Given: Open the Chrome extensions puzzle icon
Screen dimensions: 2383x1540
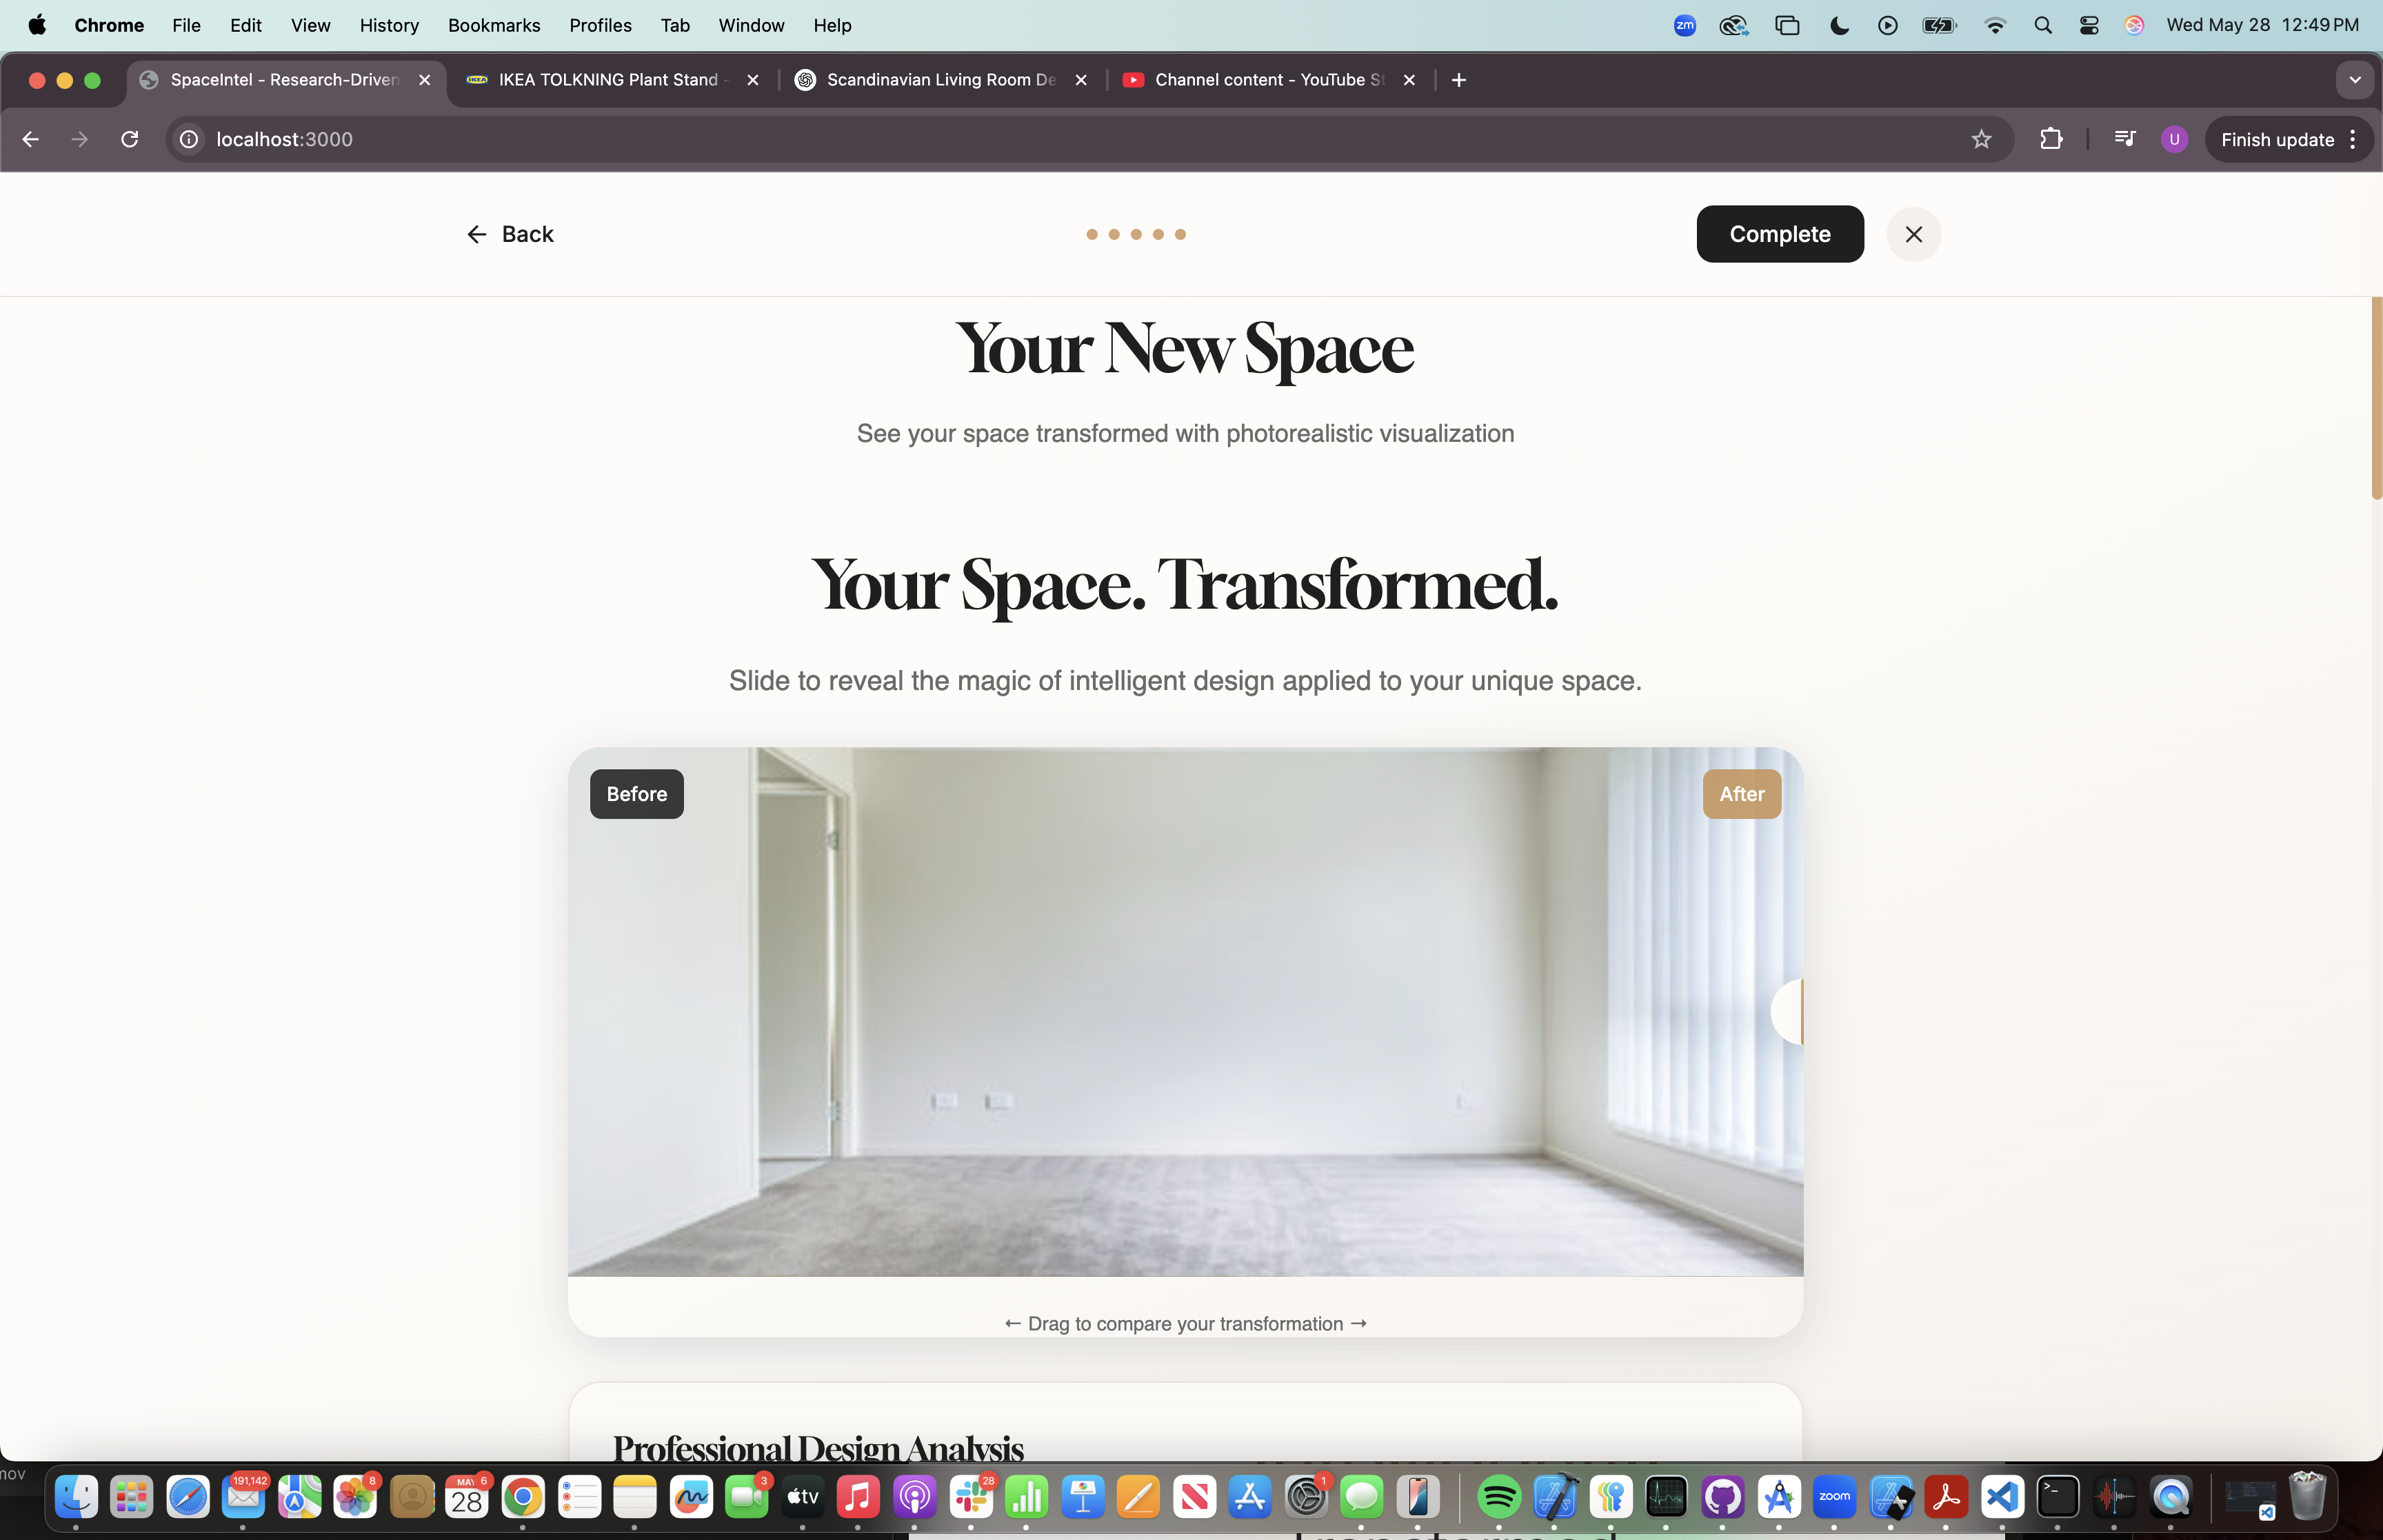Looking at the screenshot, I should [x=2051, y=139].
